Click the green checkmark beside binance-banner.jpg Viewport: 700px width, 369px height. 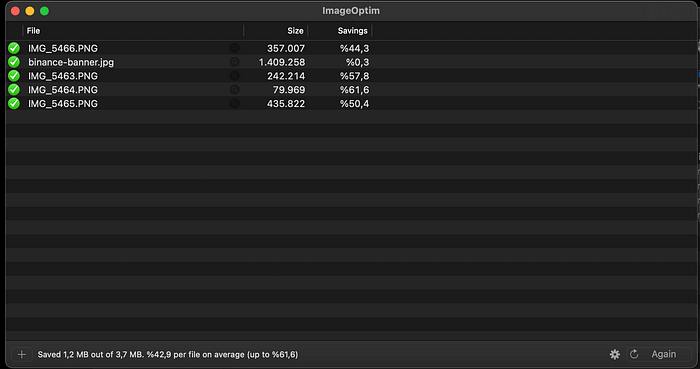[x=14, y=62]
